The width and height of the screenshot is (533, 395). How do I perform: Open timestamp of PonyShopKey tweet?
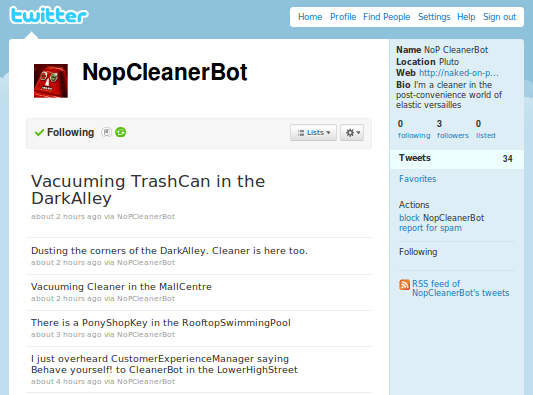tap(66, 335)
